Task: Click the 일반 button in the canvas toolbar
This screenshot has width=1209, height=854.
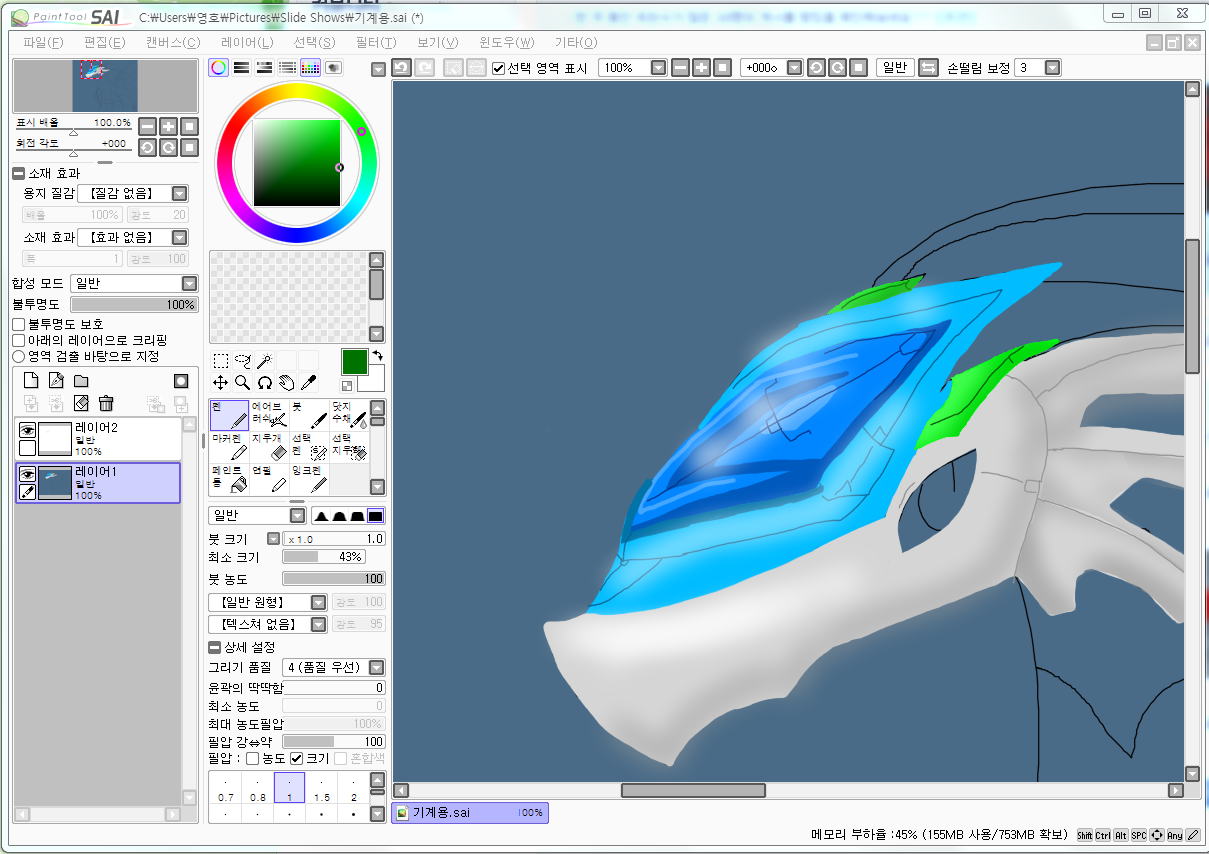Action: (894, 67)
